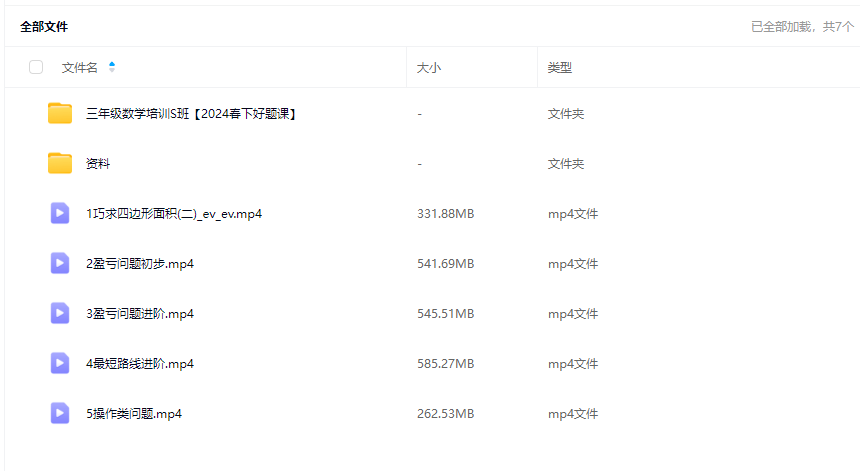Open file name 3盈亏问题进阶.mp4
860x471 pixels.
point(140,314)
